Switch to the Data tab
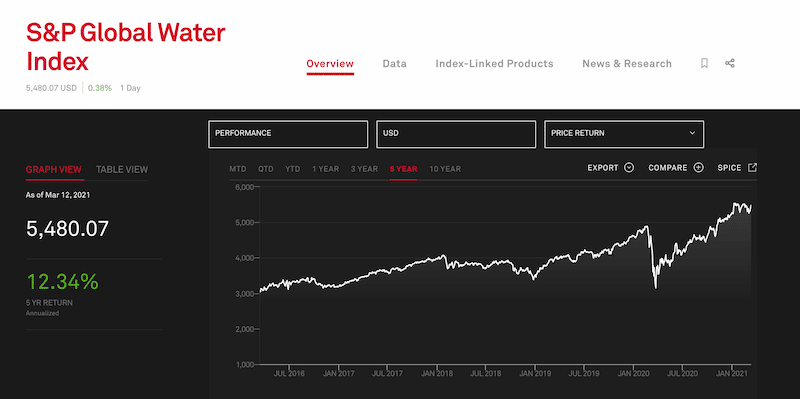The height and width of the screenshot is (399, 800). (394, 64)
